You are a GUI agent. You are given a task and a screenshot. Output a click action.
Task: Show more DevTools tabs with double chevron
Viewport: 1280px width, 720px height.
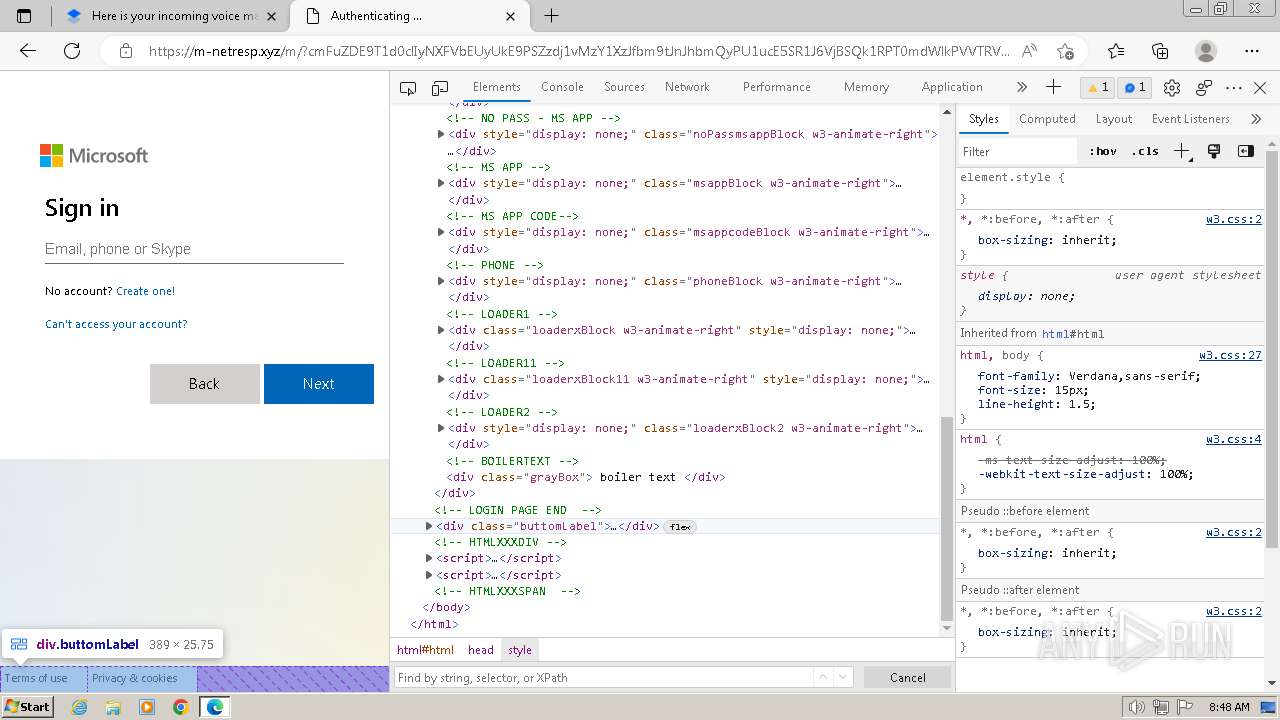pyautogui.click(x=1021, y=87)
